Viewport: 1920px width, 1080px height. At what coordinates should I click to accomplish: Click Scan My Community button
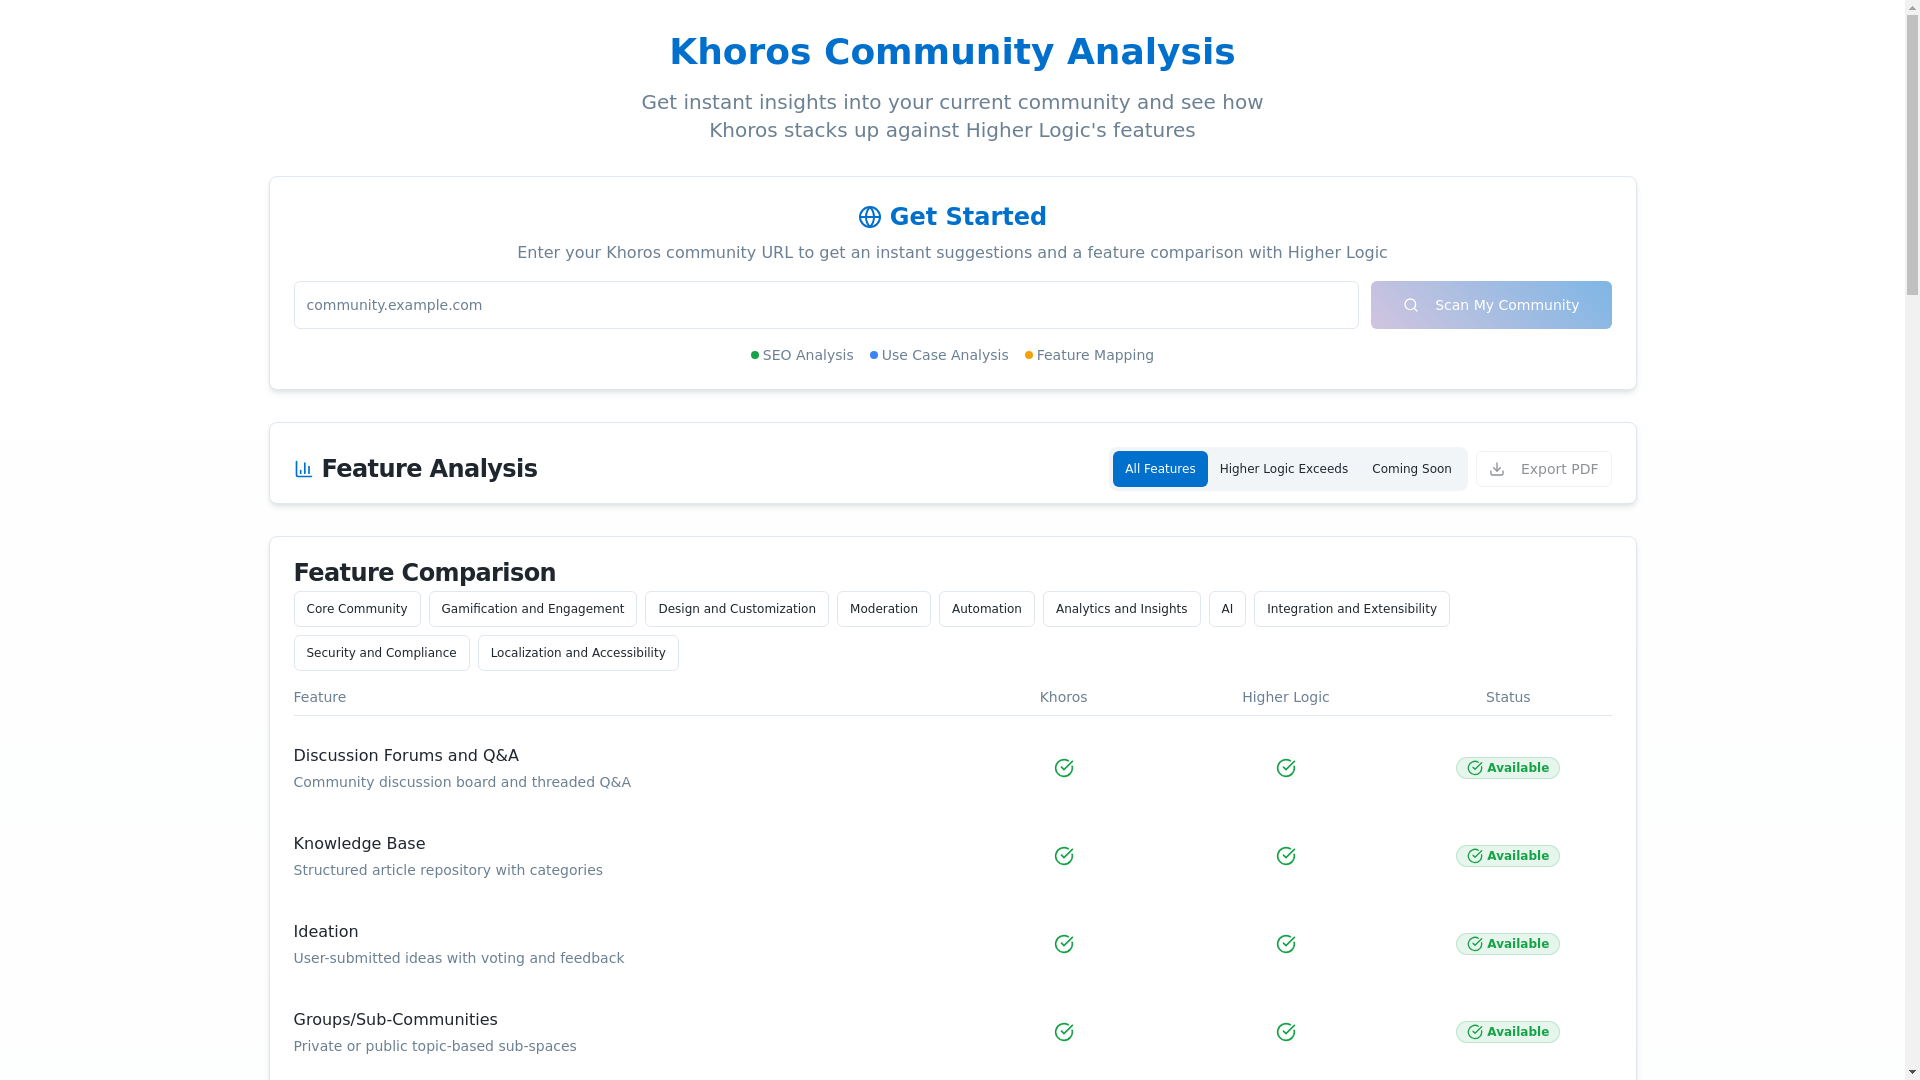click(x=1491, y=305)
